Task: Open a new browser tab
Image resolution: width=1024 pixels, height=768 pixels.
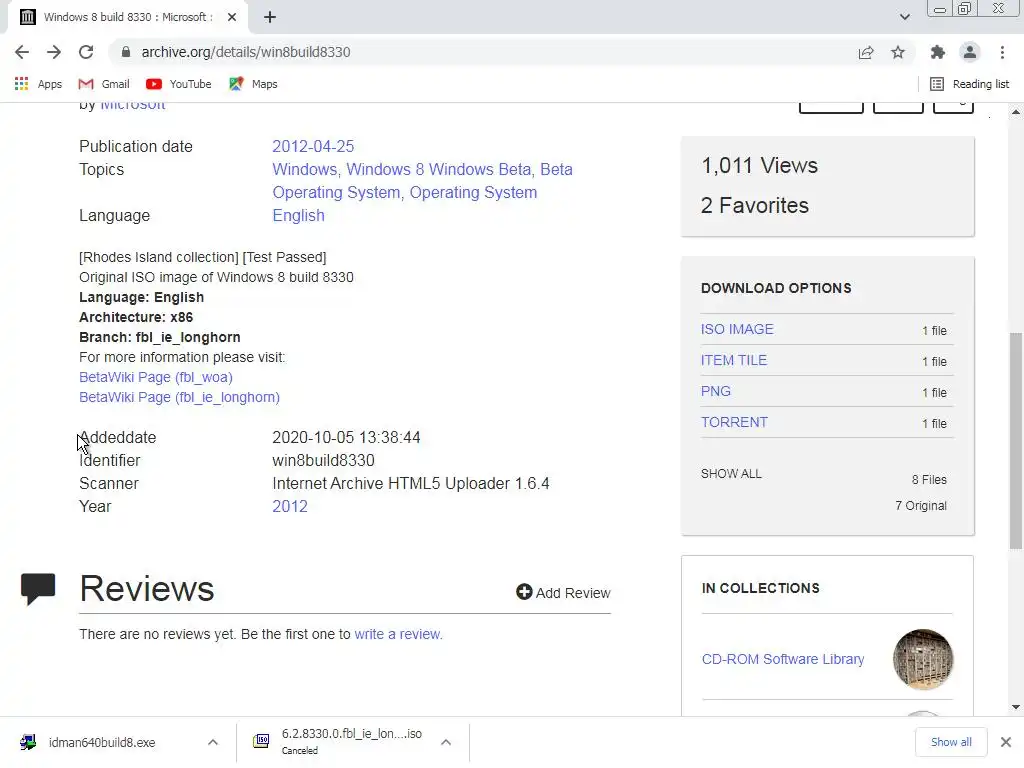Action: [x=270, y=17]
